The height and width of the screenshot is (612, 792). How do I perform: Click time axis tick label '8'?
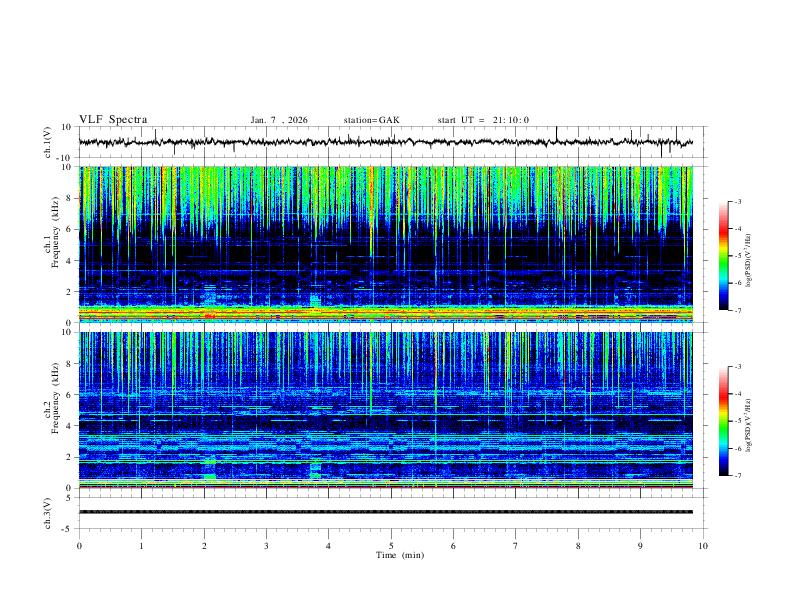tap(578, 546)
